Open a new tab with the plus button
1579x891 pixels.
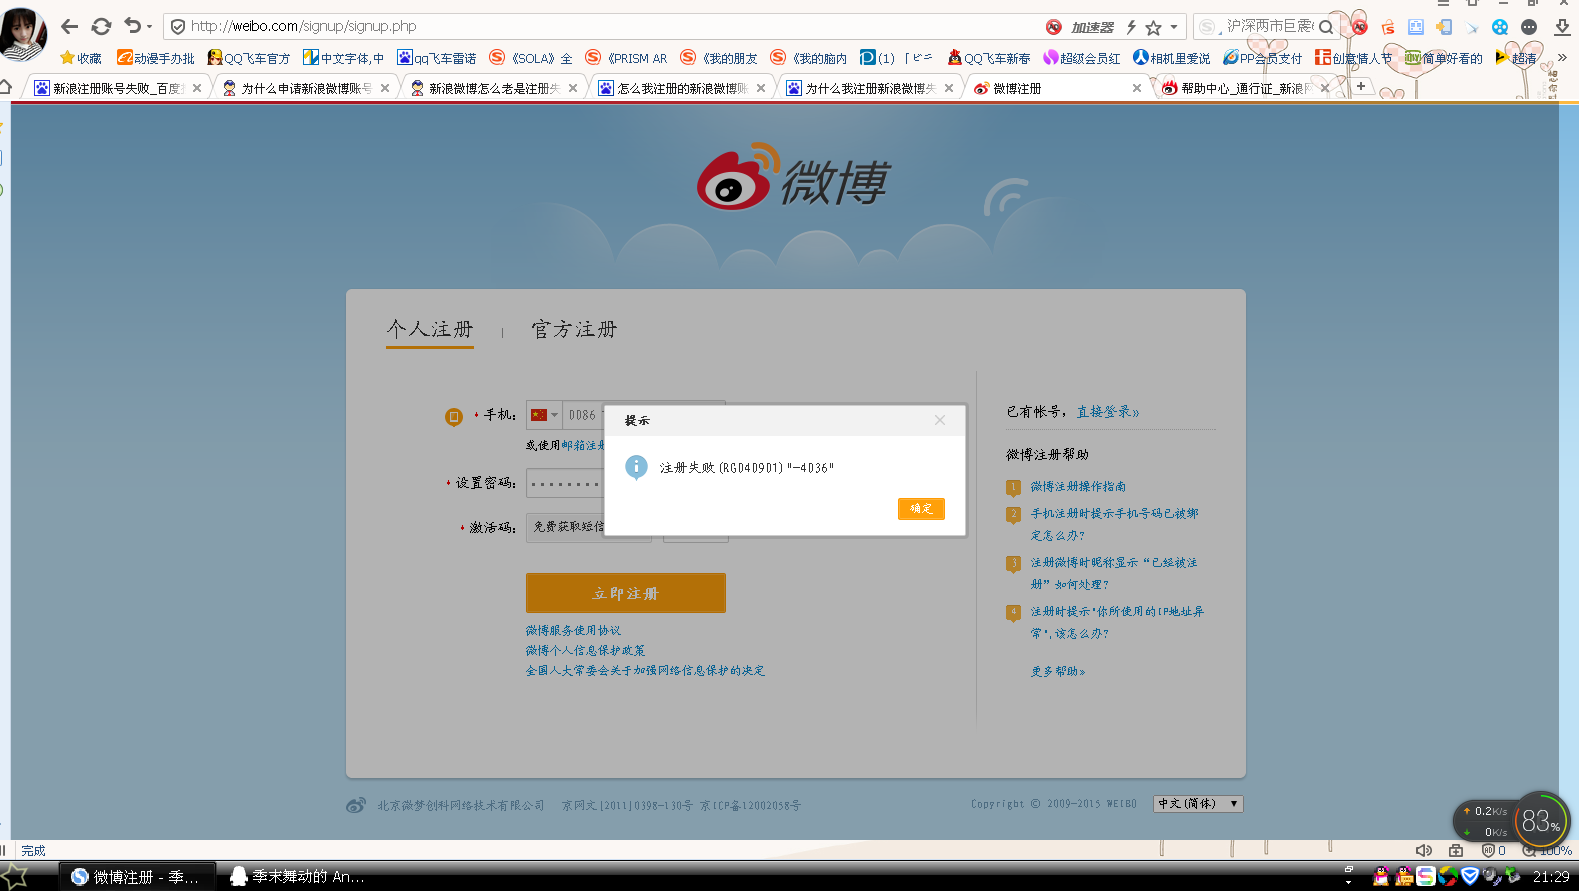[1361, 87]
